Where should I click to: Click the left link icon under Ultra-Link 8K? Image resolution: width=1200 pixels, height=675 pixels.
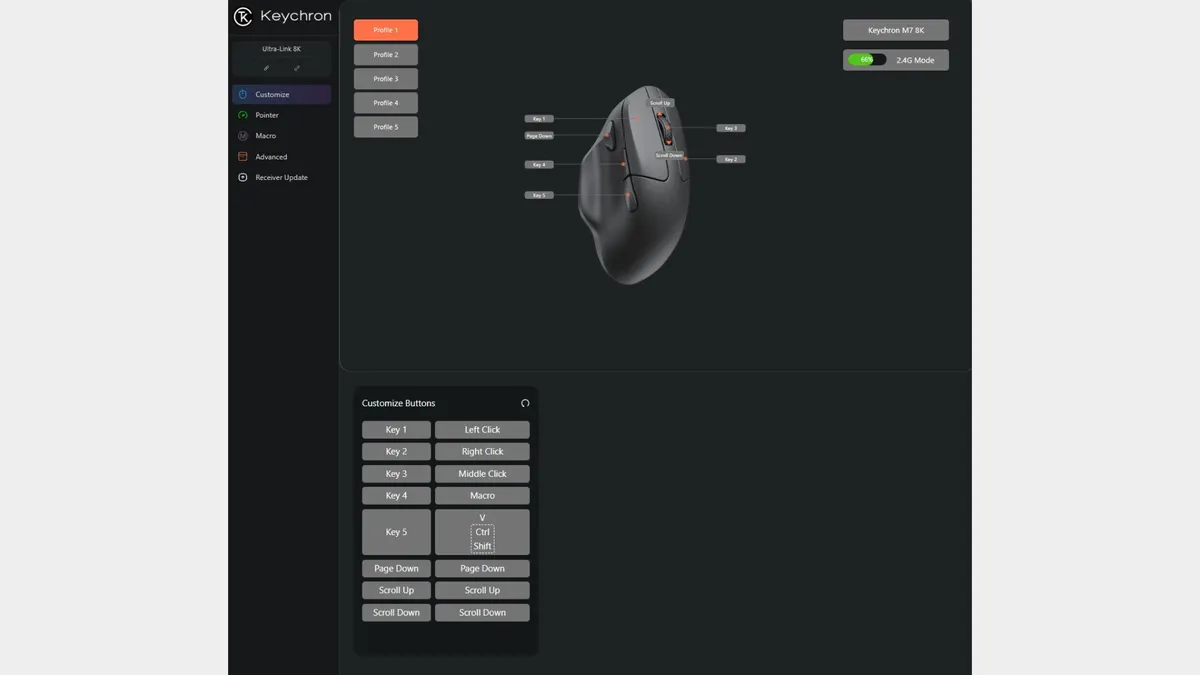coord(266,68)
